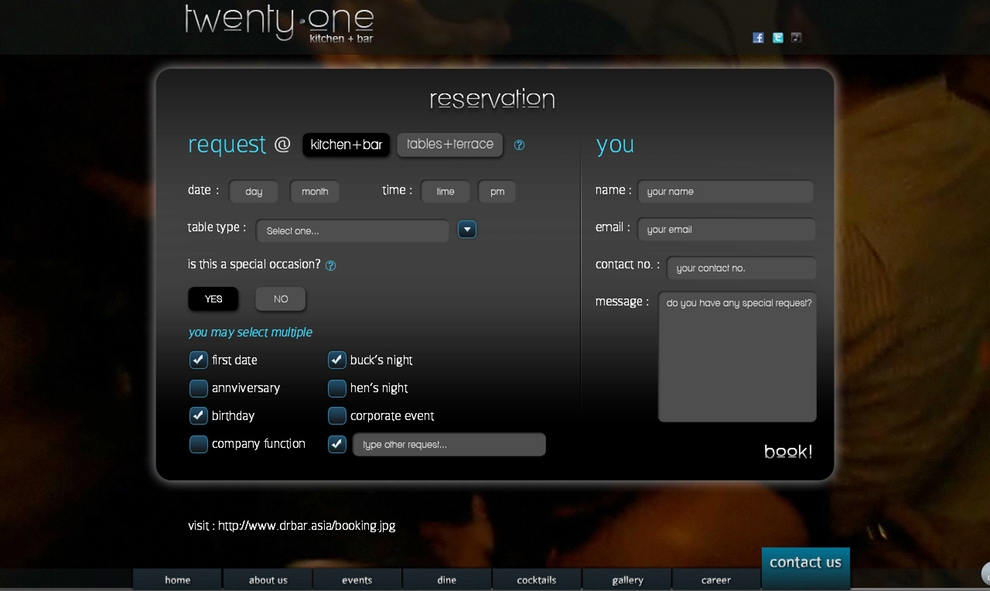The height and width of the screenshot is (591, 990).
Task: Check the anniversary checkbox
Action: pos(198,388)
